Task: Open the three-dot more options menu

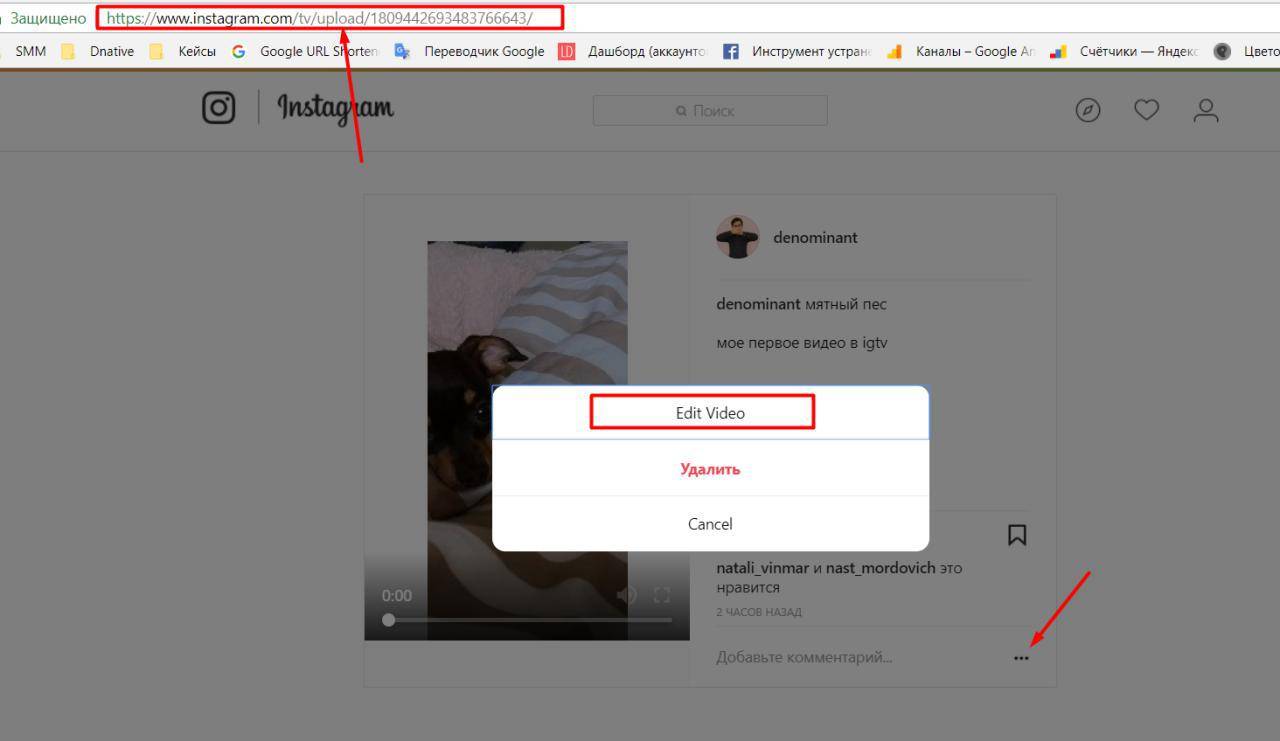Action: click(x=1020, y=658)
